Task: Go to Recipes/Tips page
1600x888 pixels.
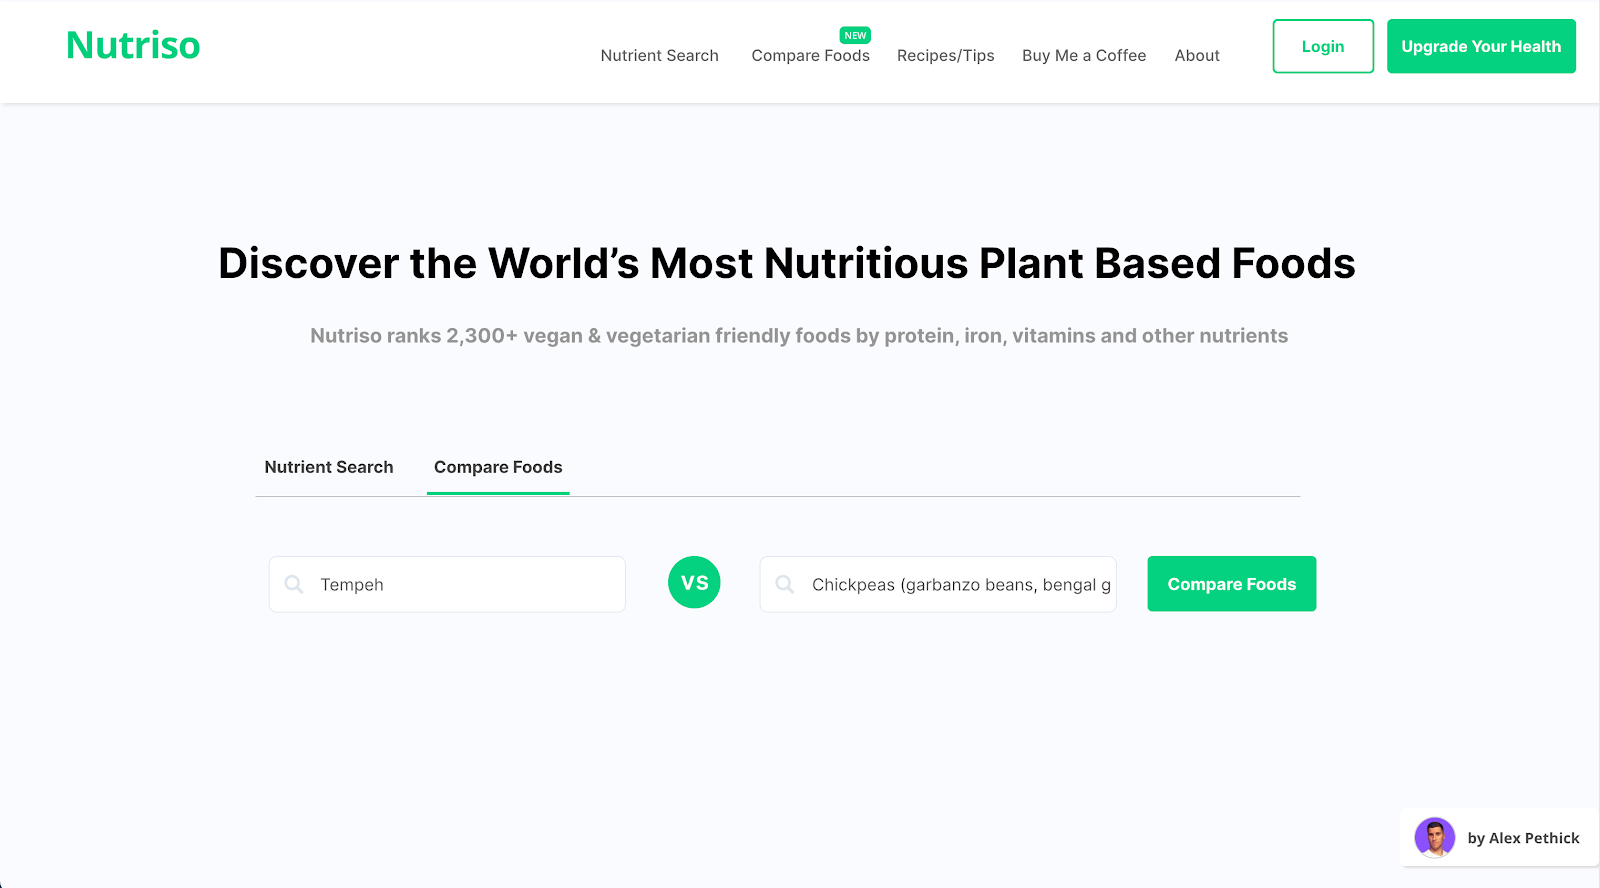Action: [946, 56]
